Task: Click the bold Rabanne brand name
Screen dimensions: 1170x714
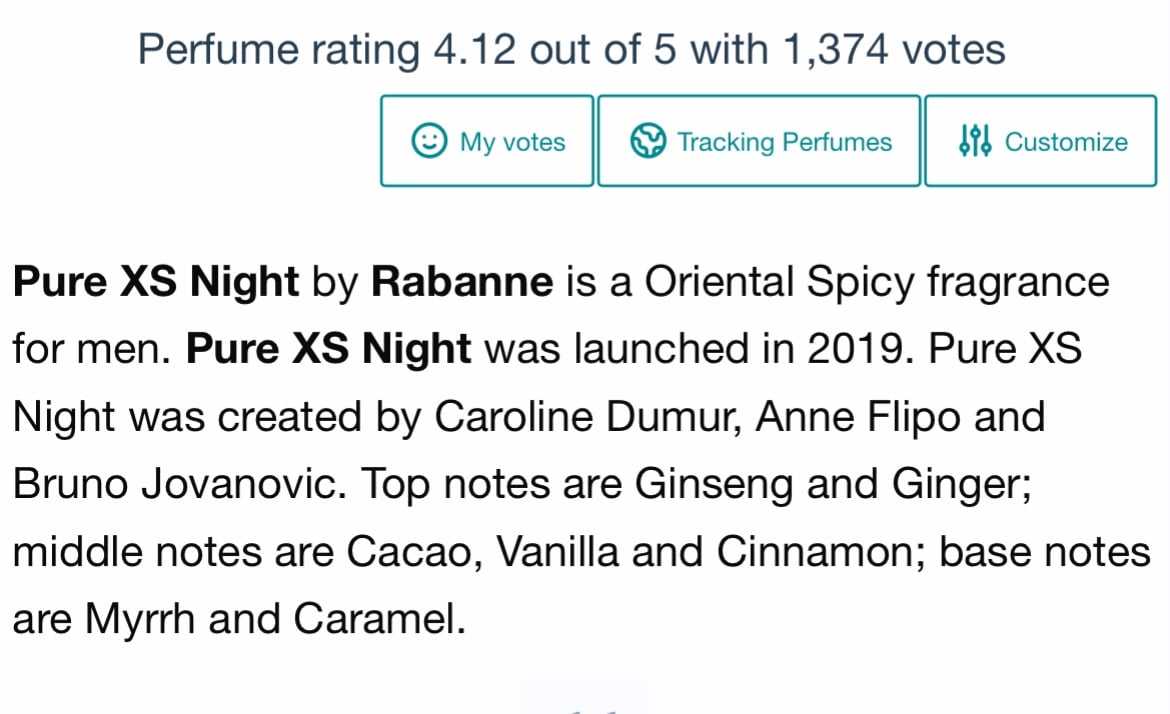Action: point(462,282)
